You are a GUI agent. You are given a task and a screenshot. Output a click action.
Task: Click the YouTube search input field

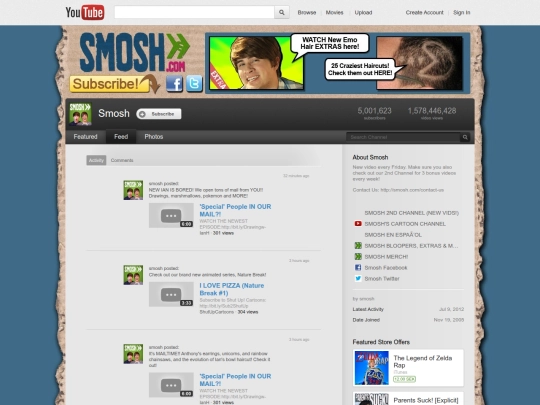(194, 12)
